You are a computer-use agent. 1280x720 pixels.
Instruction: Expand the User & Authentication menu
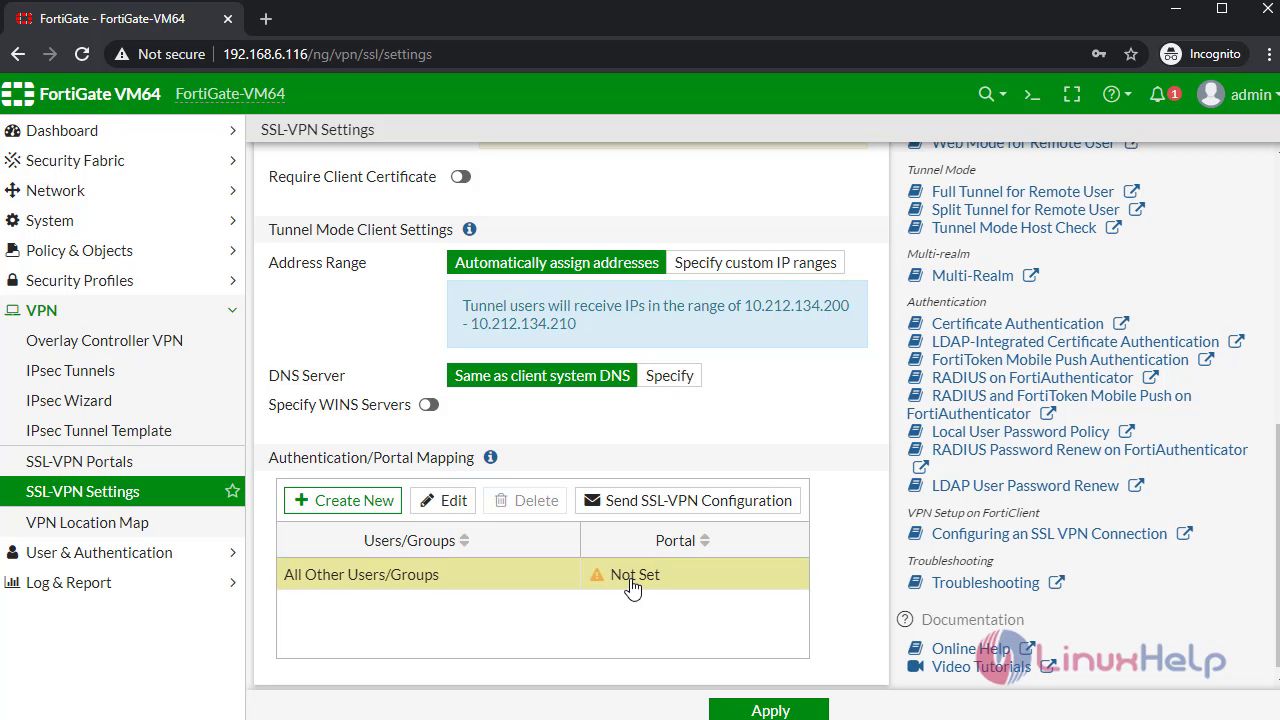(122, 552)
